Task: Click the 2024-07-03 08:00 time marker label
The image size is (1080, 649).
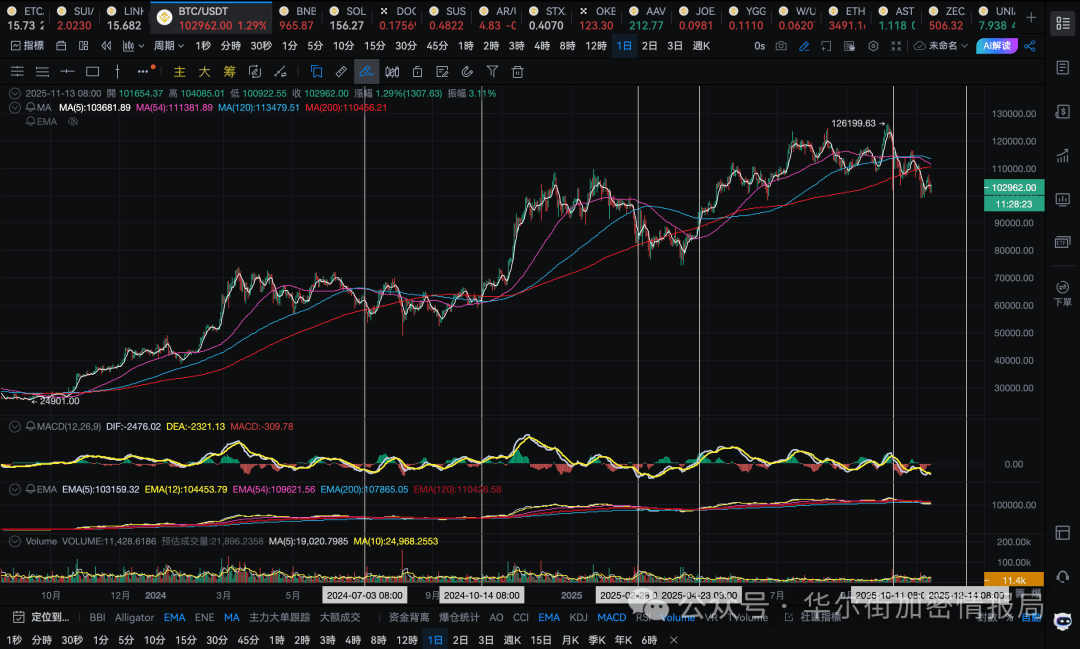Action: click(x=364, y=595)
